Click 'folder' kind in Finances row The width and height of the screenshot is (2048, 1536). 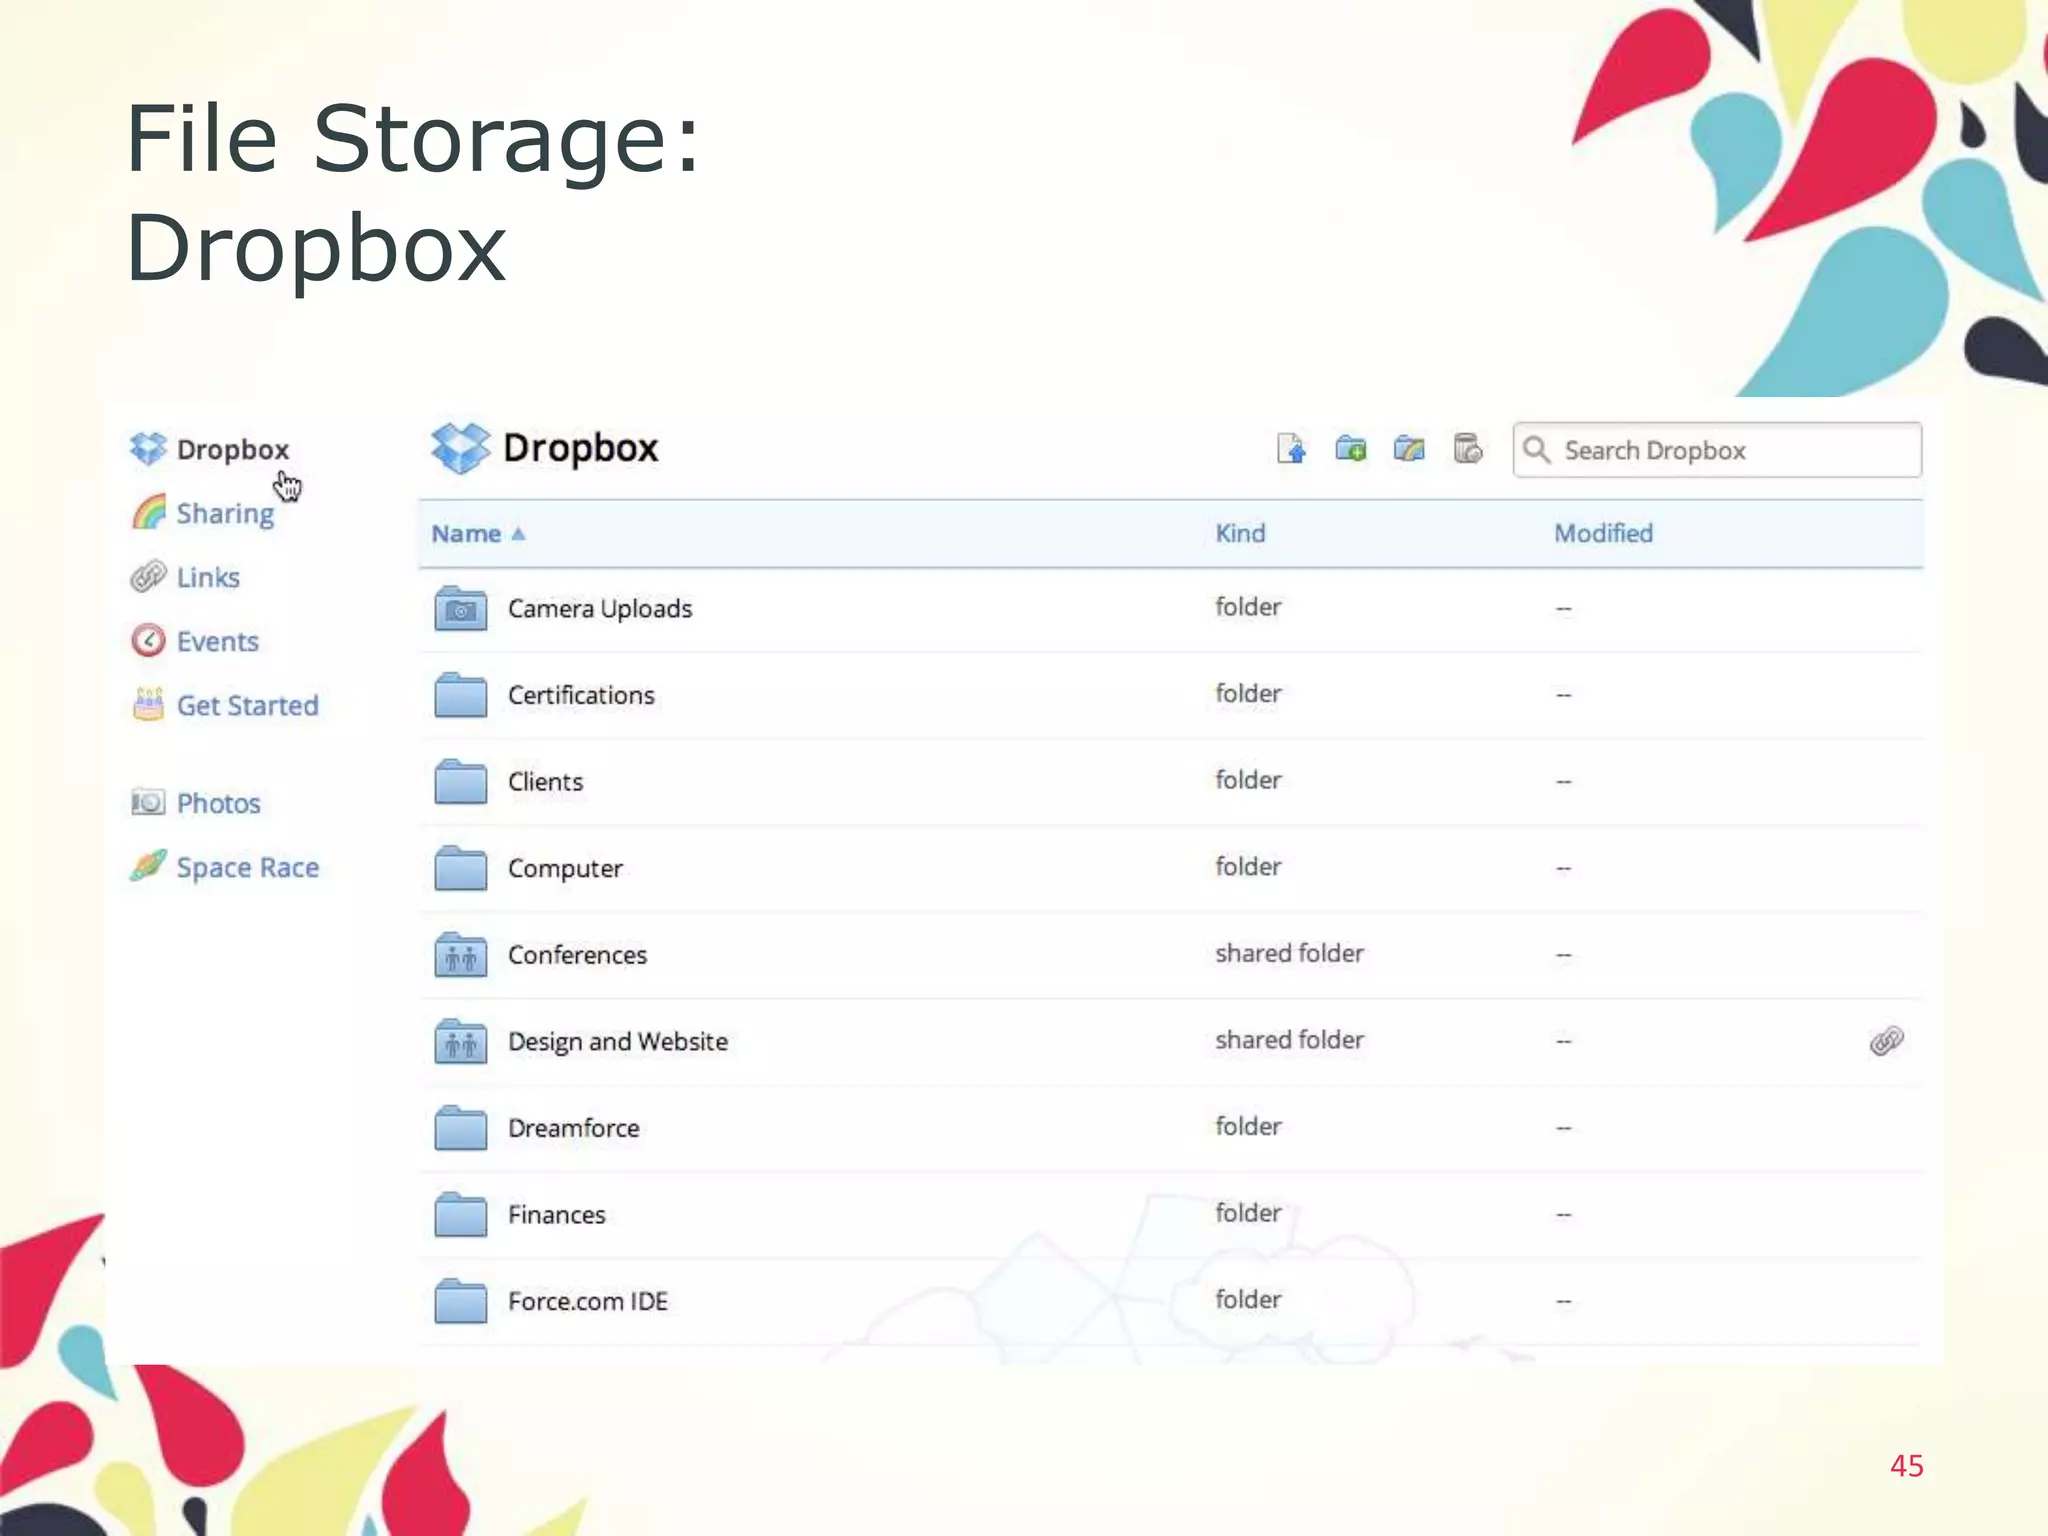pyautogui.click(x=1248, y=1213)
